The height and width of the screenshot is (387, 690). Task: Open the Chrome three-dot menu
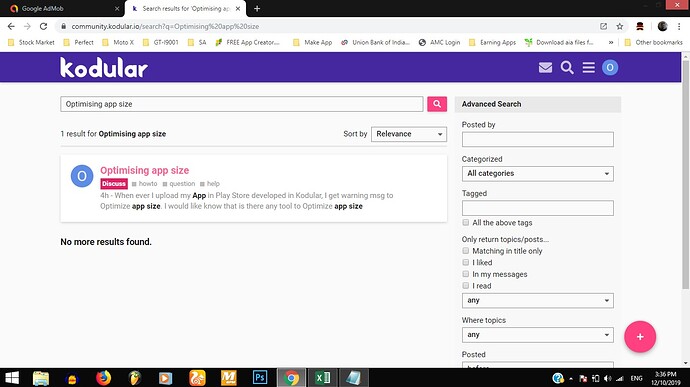point(679,26)
